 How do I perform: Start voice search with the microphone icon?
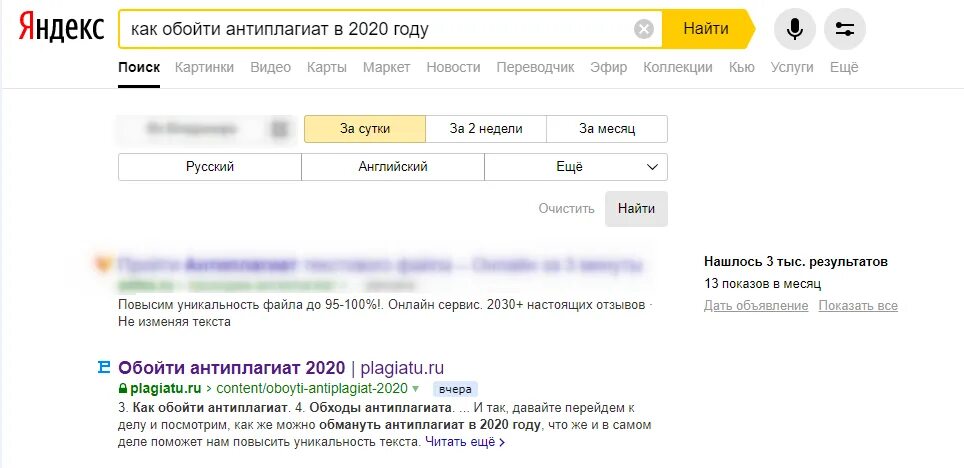[795, 29]
